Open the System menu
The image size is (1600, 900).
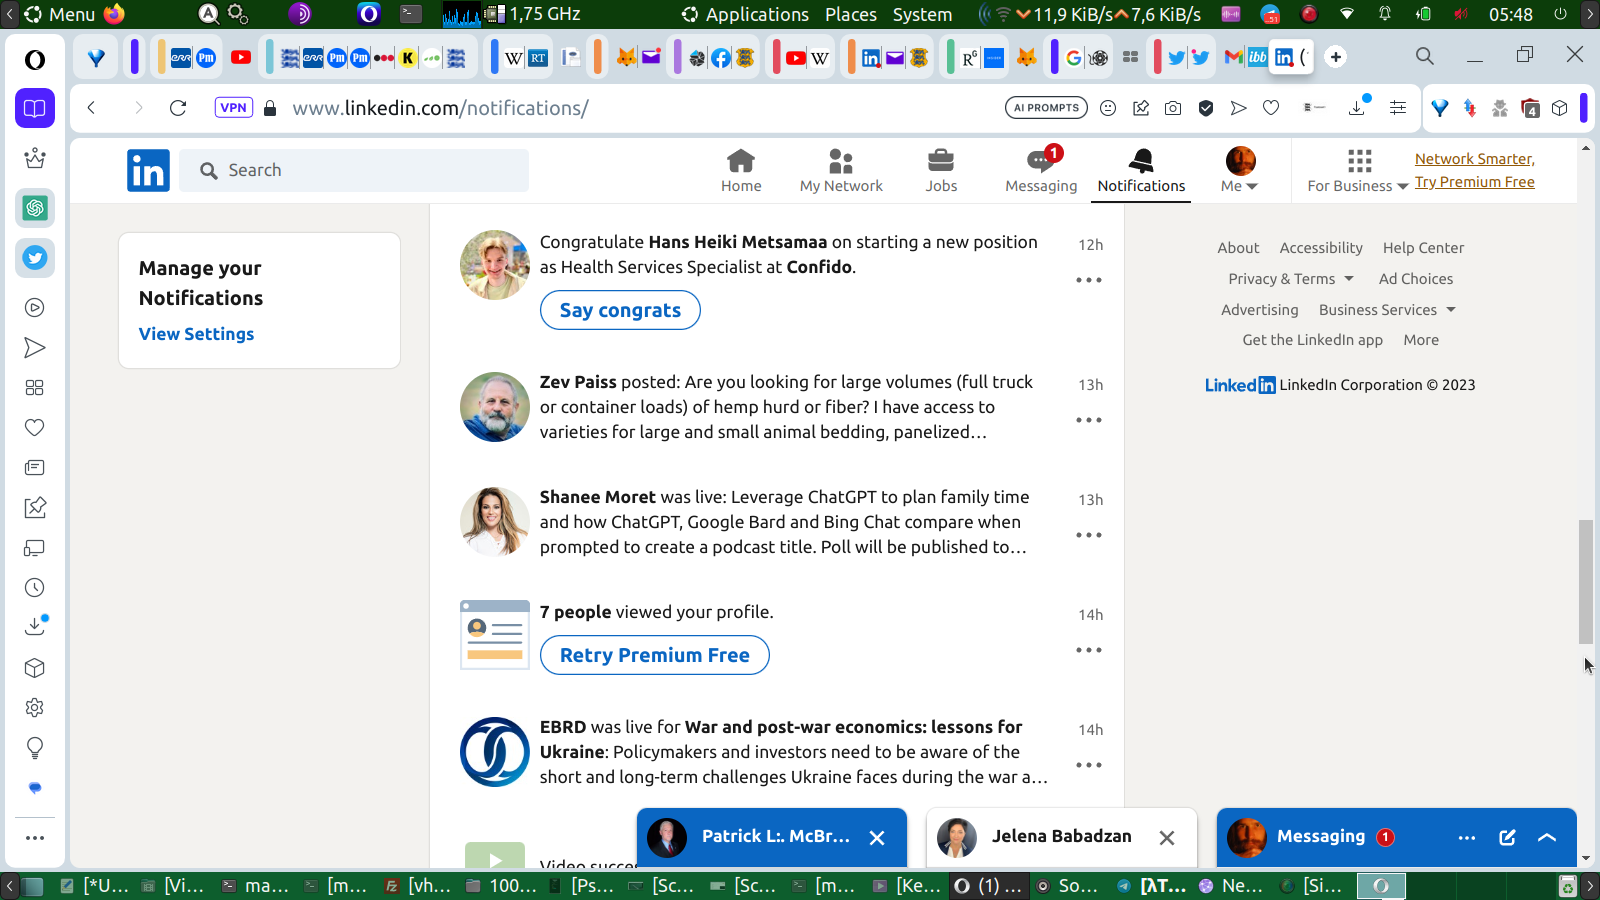[922, 14]
